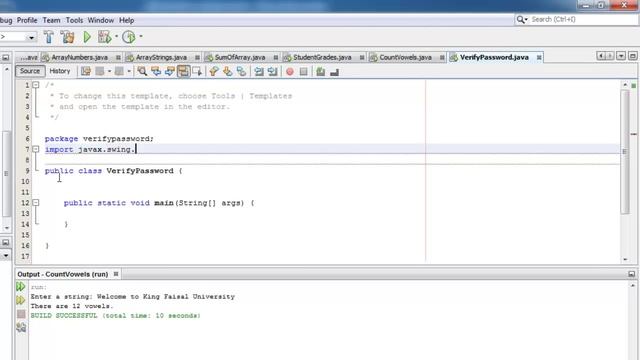The width and height of the screenshot is (640, 360).
Task: Open the Team menu
Action: coord(51,20)
